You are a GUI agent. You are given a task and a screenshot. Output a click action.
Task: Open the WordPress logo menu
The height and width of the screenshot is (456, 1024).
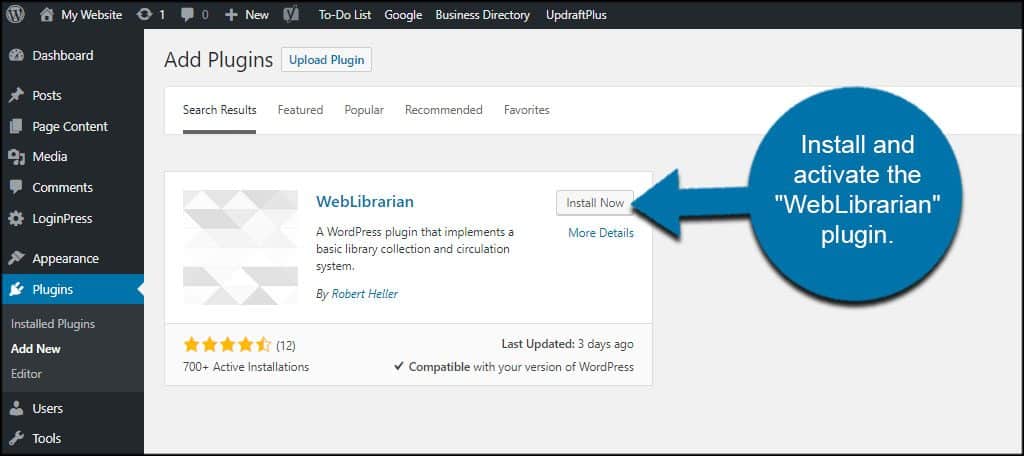point(15,14)
